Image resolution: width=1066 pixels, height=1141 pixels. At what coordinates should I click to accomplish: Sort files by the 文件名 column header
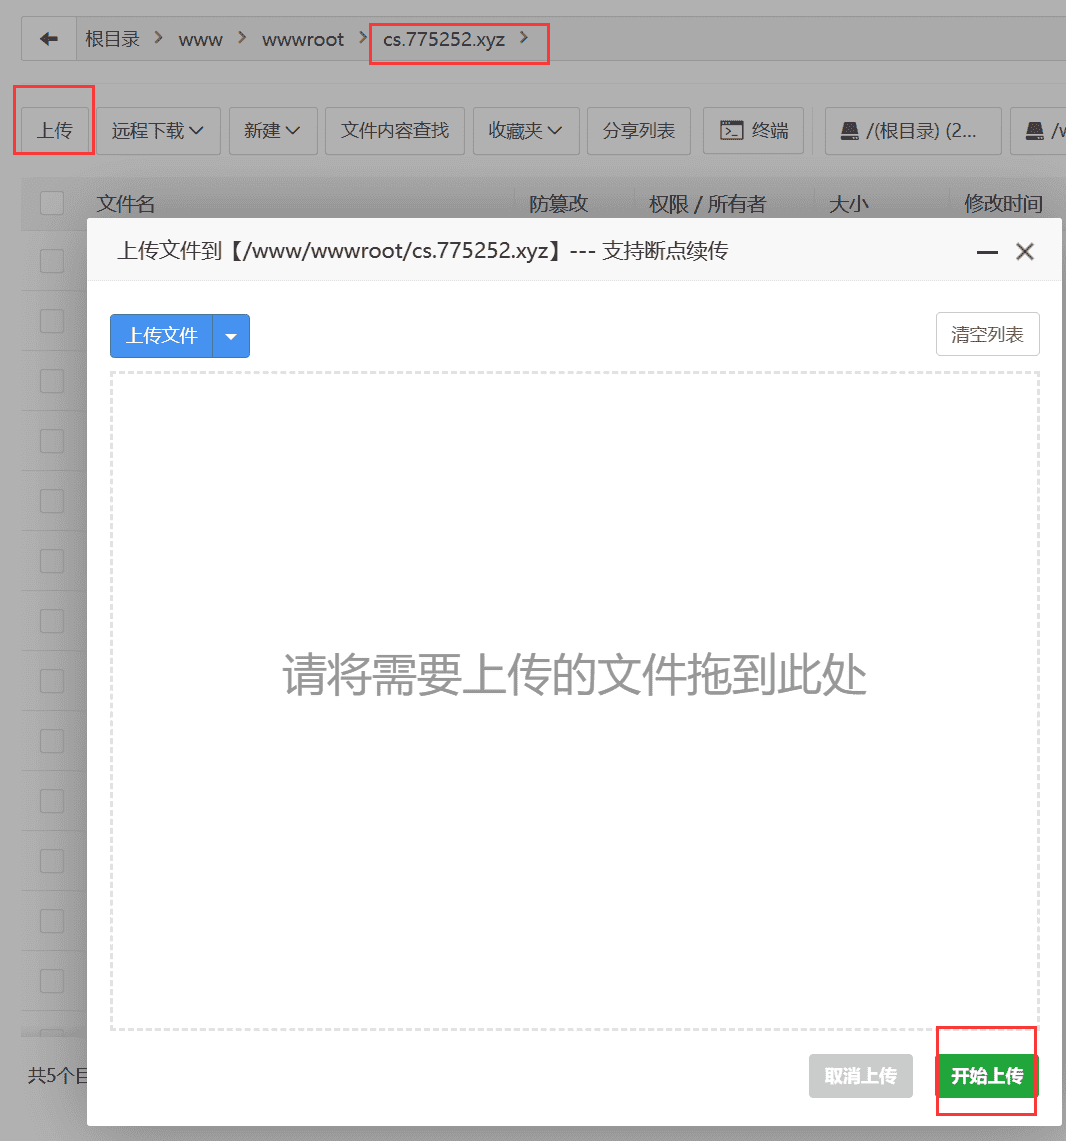point(125,203)
